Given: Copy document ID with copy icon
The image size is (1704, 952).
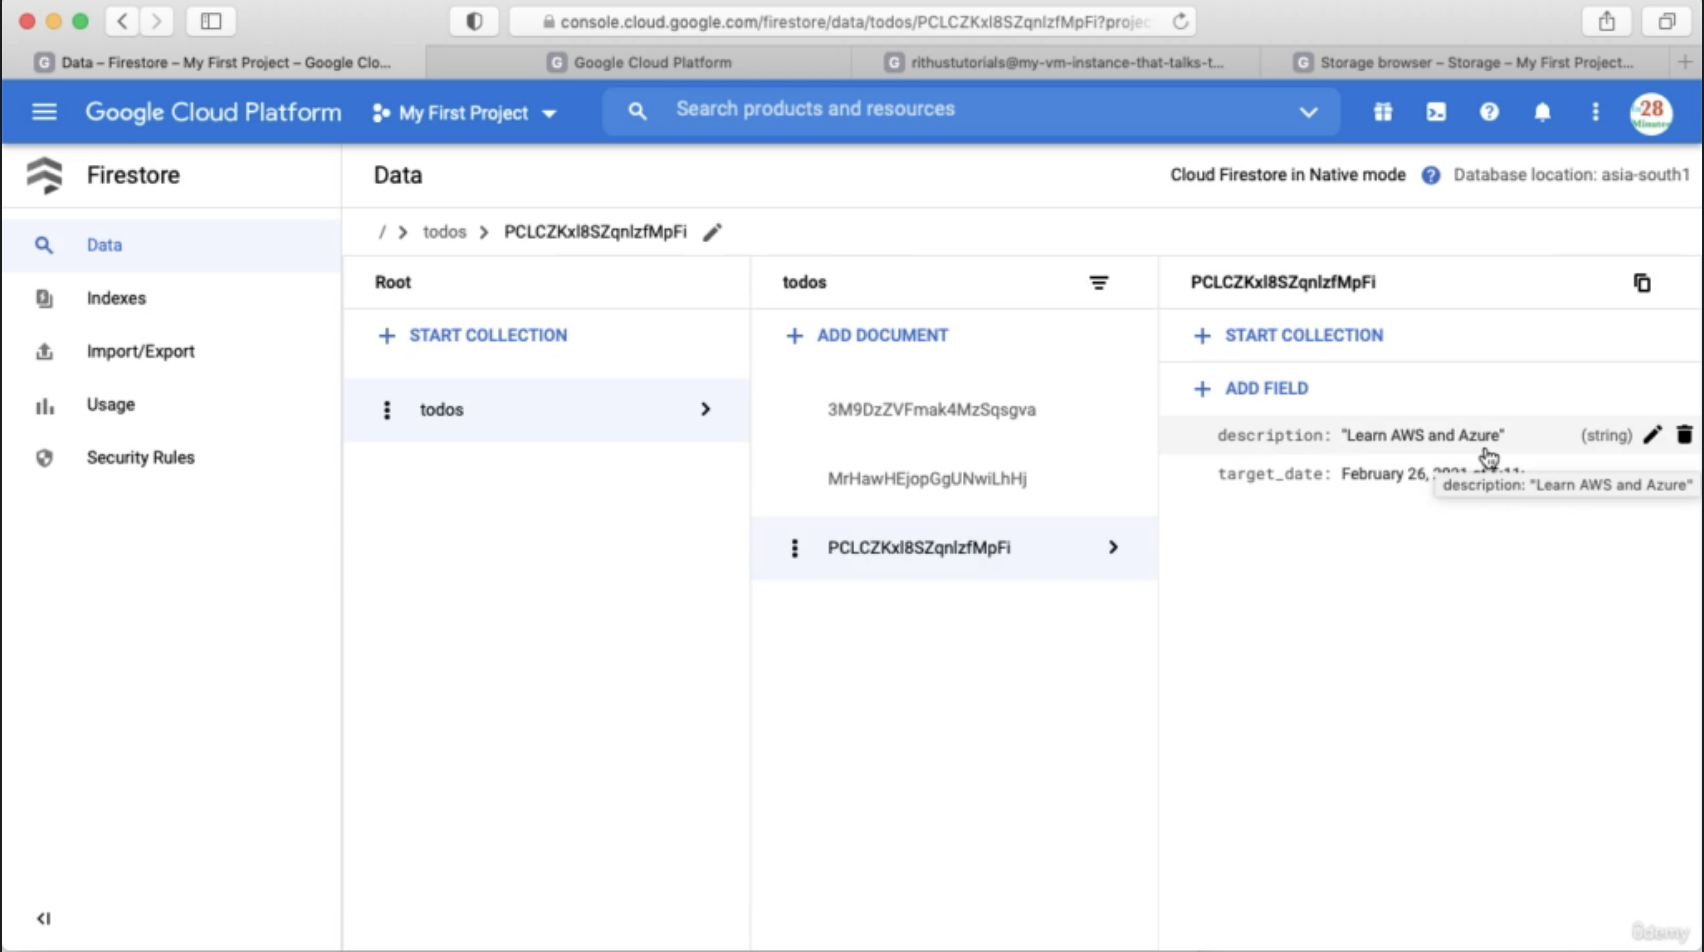Looking at the screenshot, I should (x=1642, y=283).
